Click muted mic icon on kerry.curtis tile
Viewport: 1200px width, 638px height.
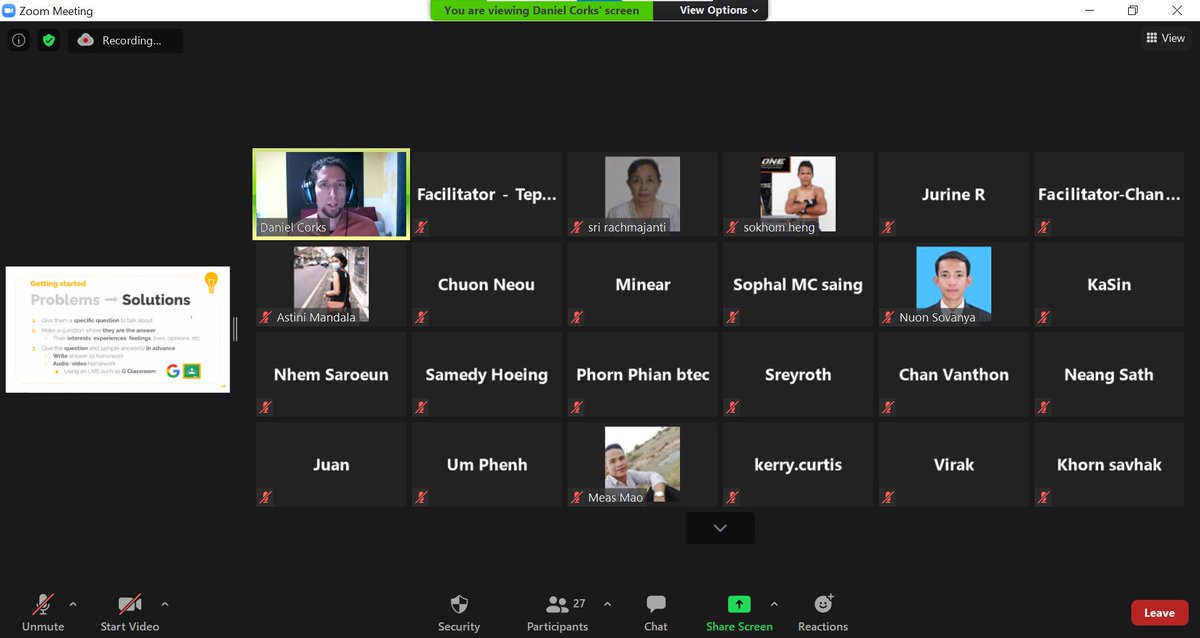(x=733, y=497)
